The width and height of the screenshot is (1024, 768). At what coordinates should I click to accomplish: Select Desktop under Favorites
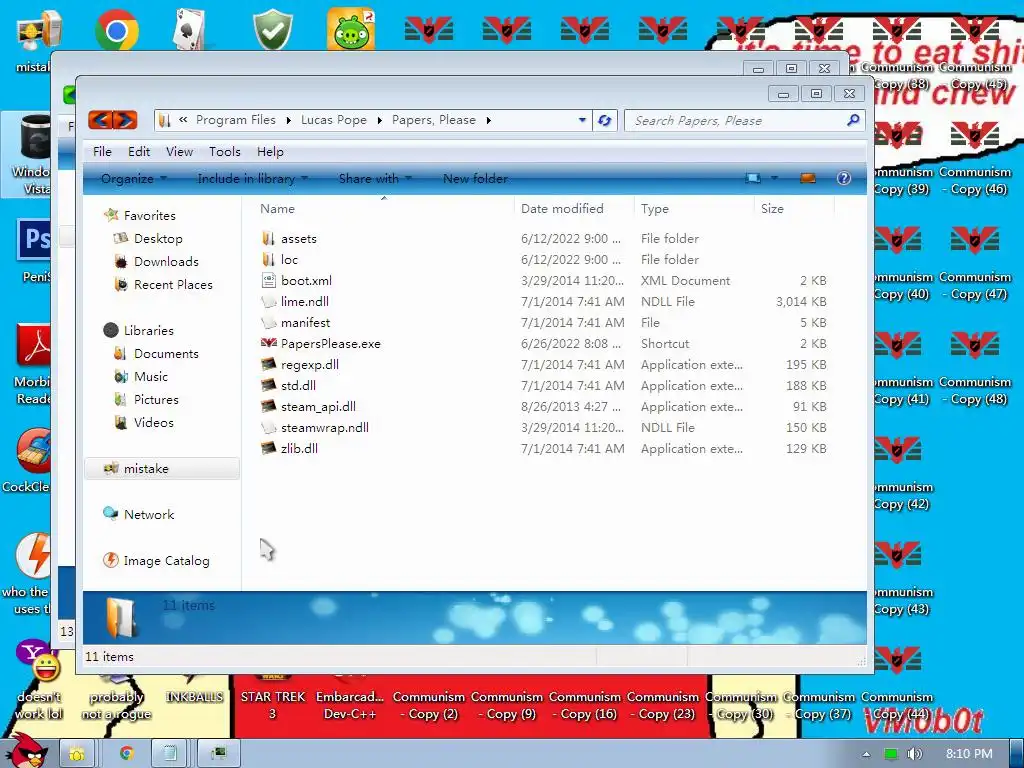pyautogui.click(x=158, y=238)
